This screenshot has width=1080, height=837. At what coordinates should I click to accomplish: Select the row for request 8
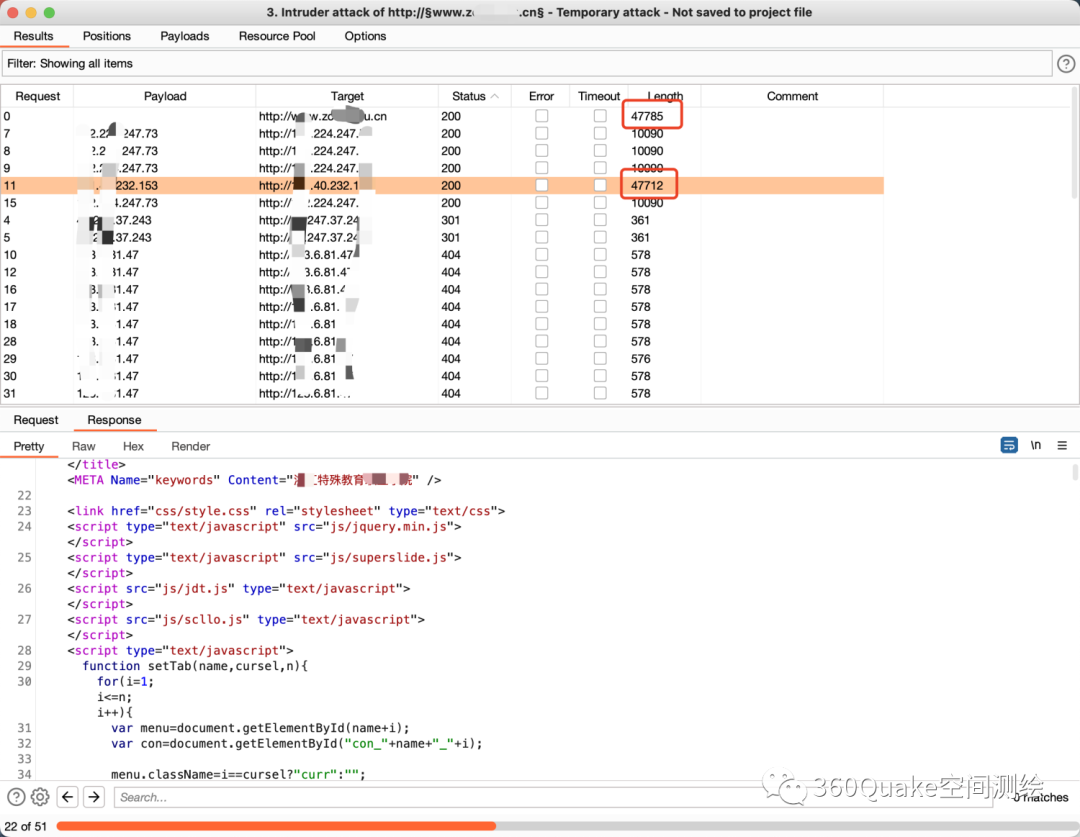pos(442,151)
